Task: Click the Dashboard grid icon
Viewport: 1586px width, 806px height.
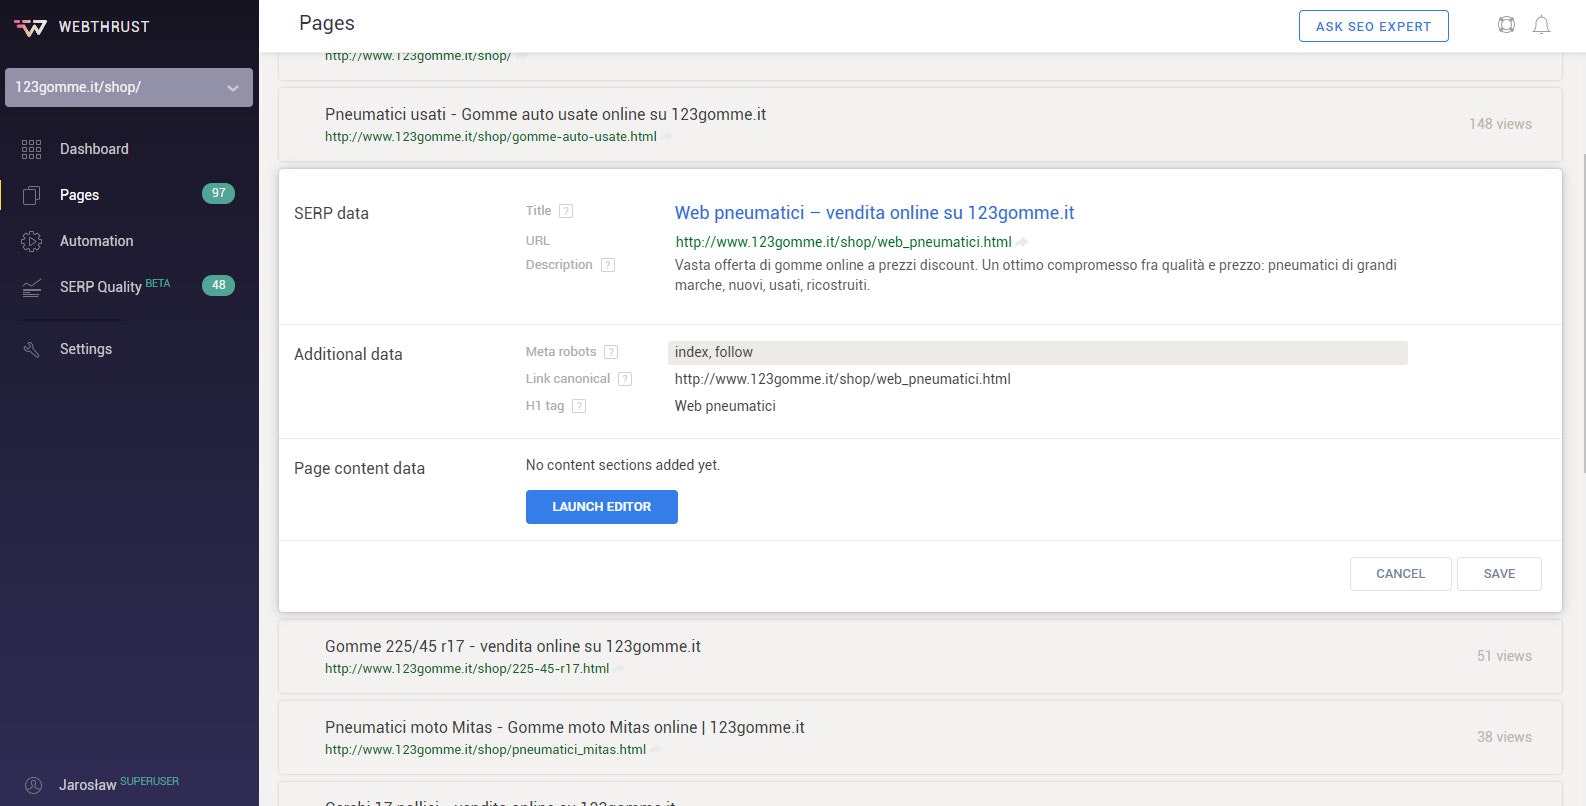Action: click(32, 149)
